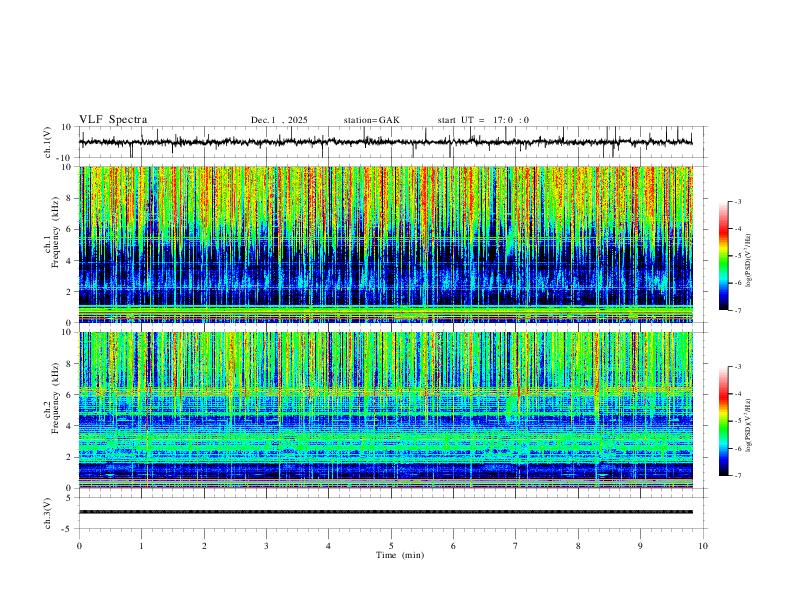
Task: Click the "10" tick label on time axis
Action: coord(703,546)
